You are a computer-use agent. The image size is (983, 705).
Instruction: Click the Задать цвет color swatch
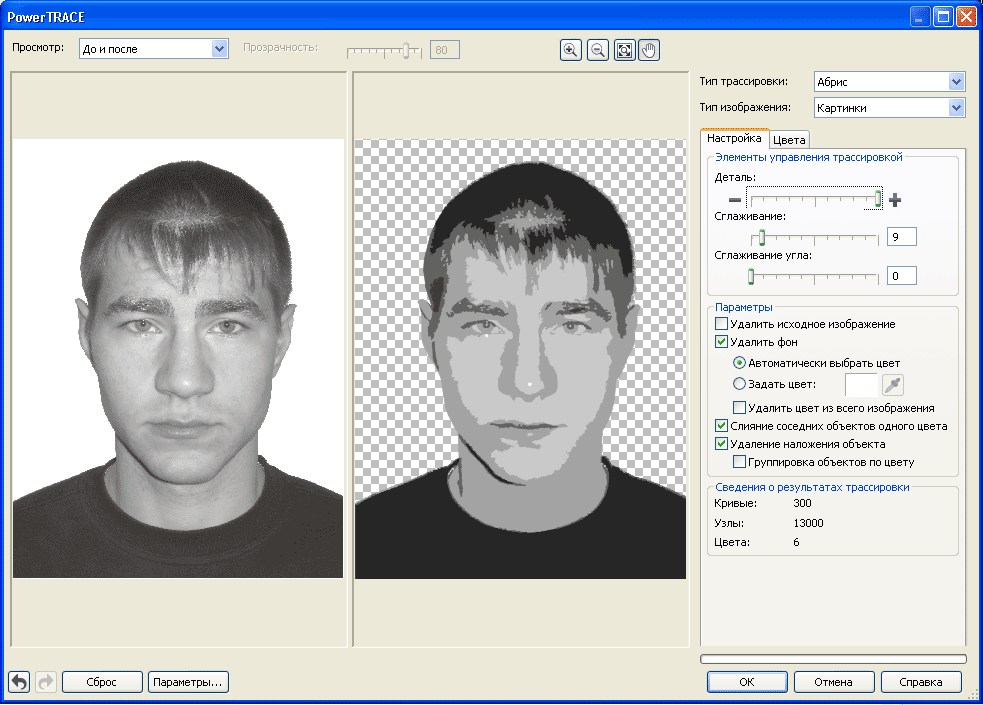pos(861,385)
